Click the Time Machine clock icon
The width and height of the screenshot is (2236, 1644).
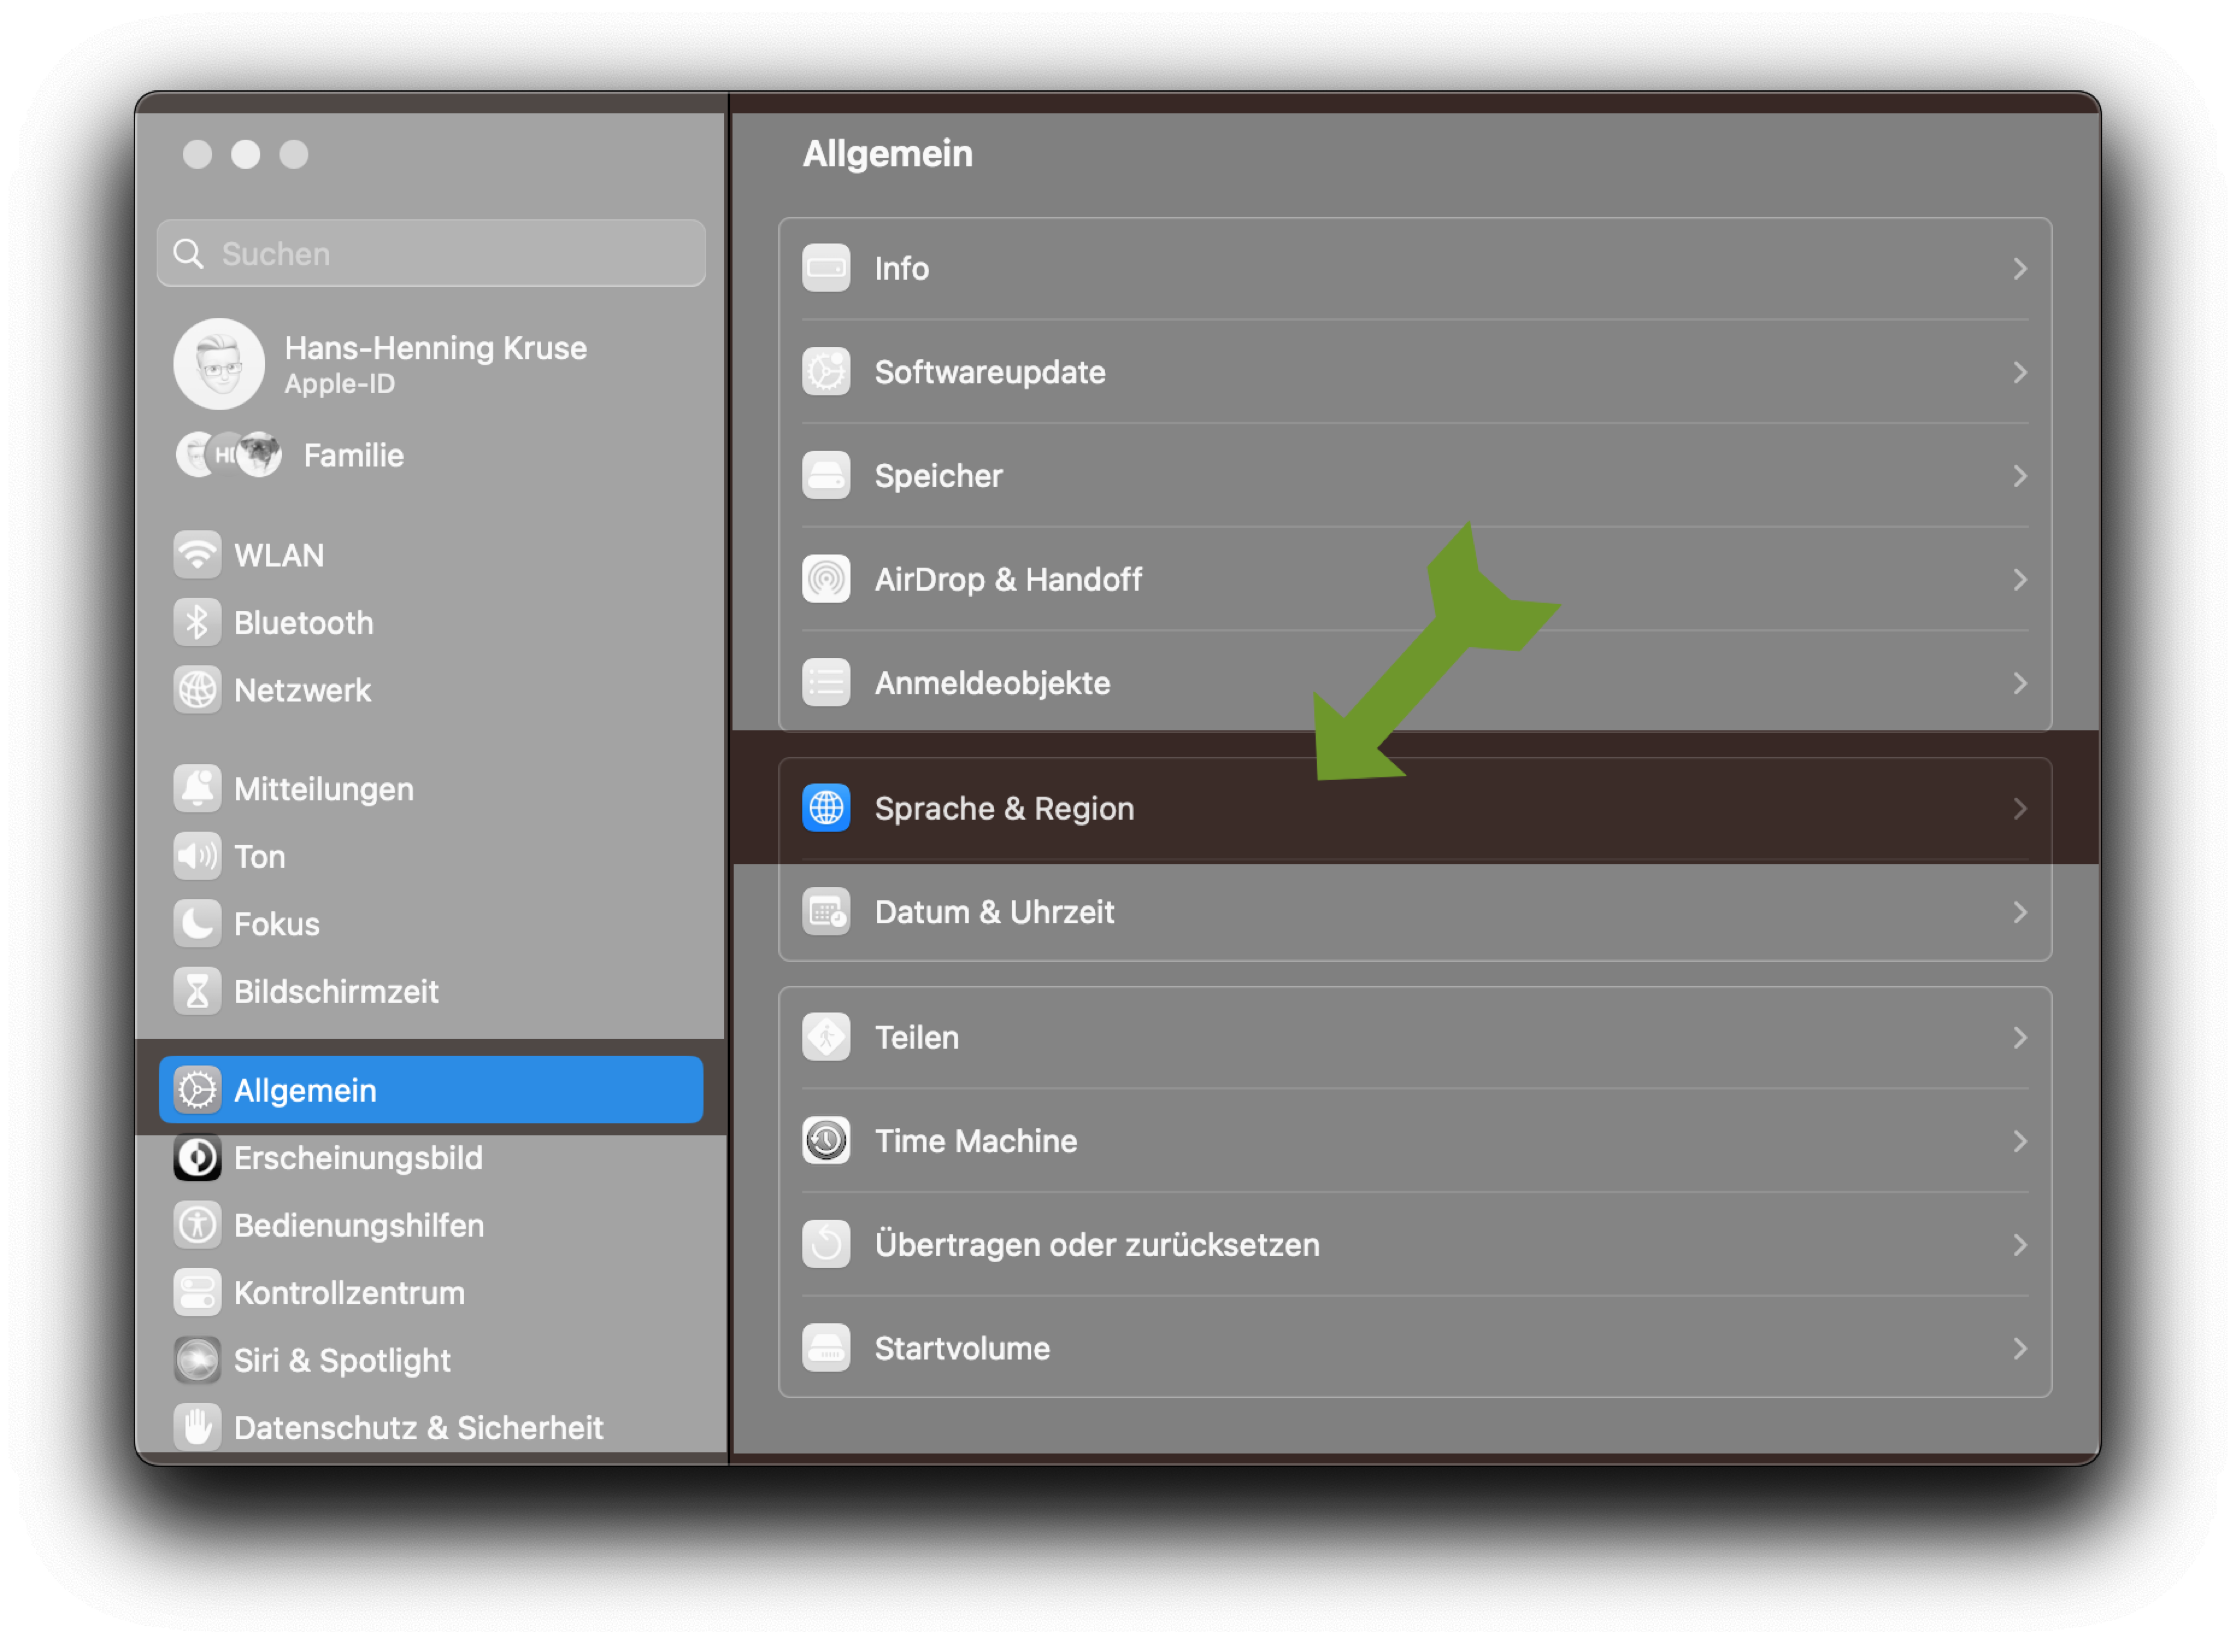826,1141
